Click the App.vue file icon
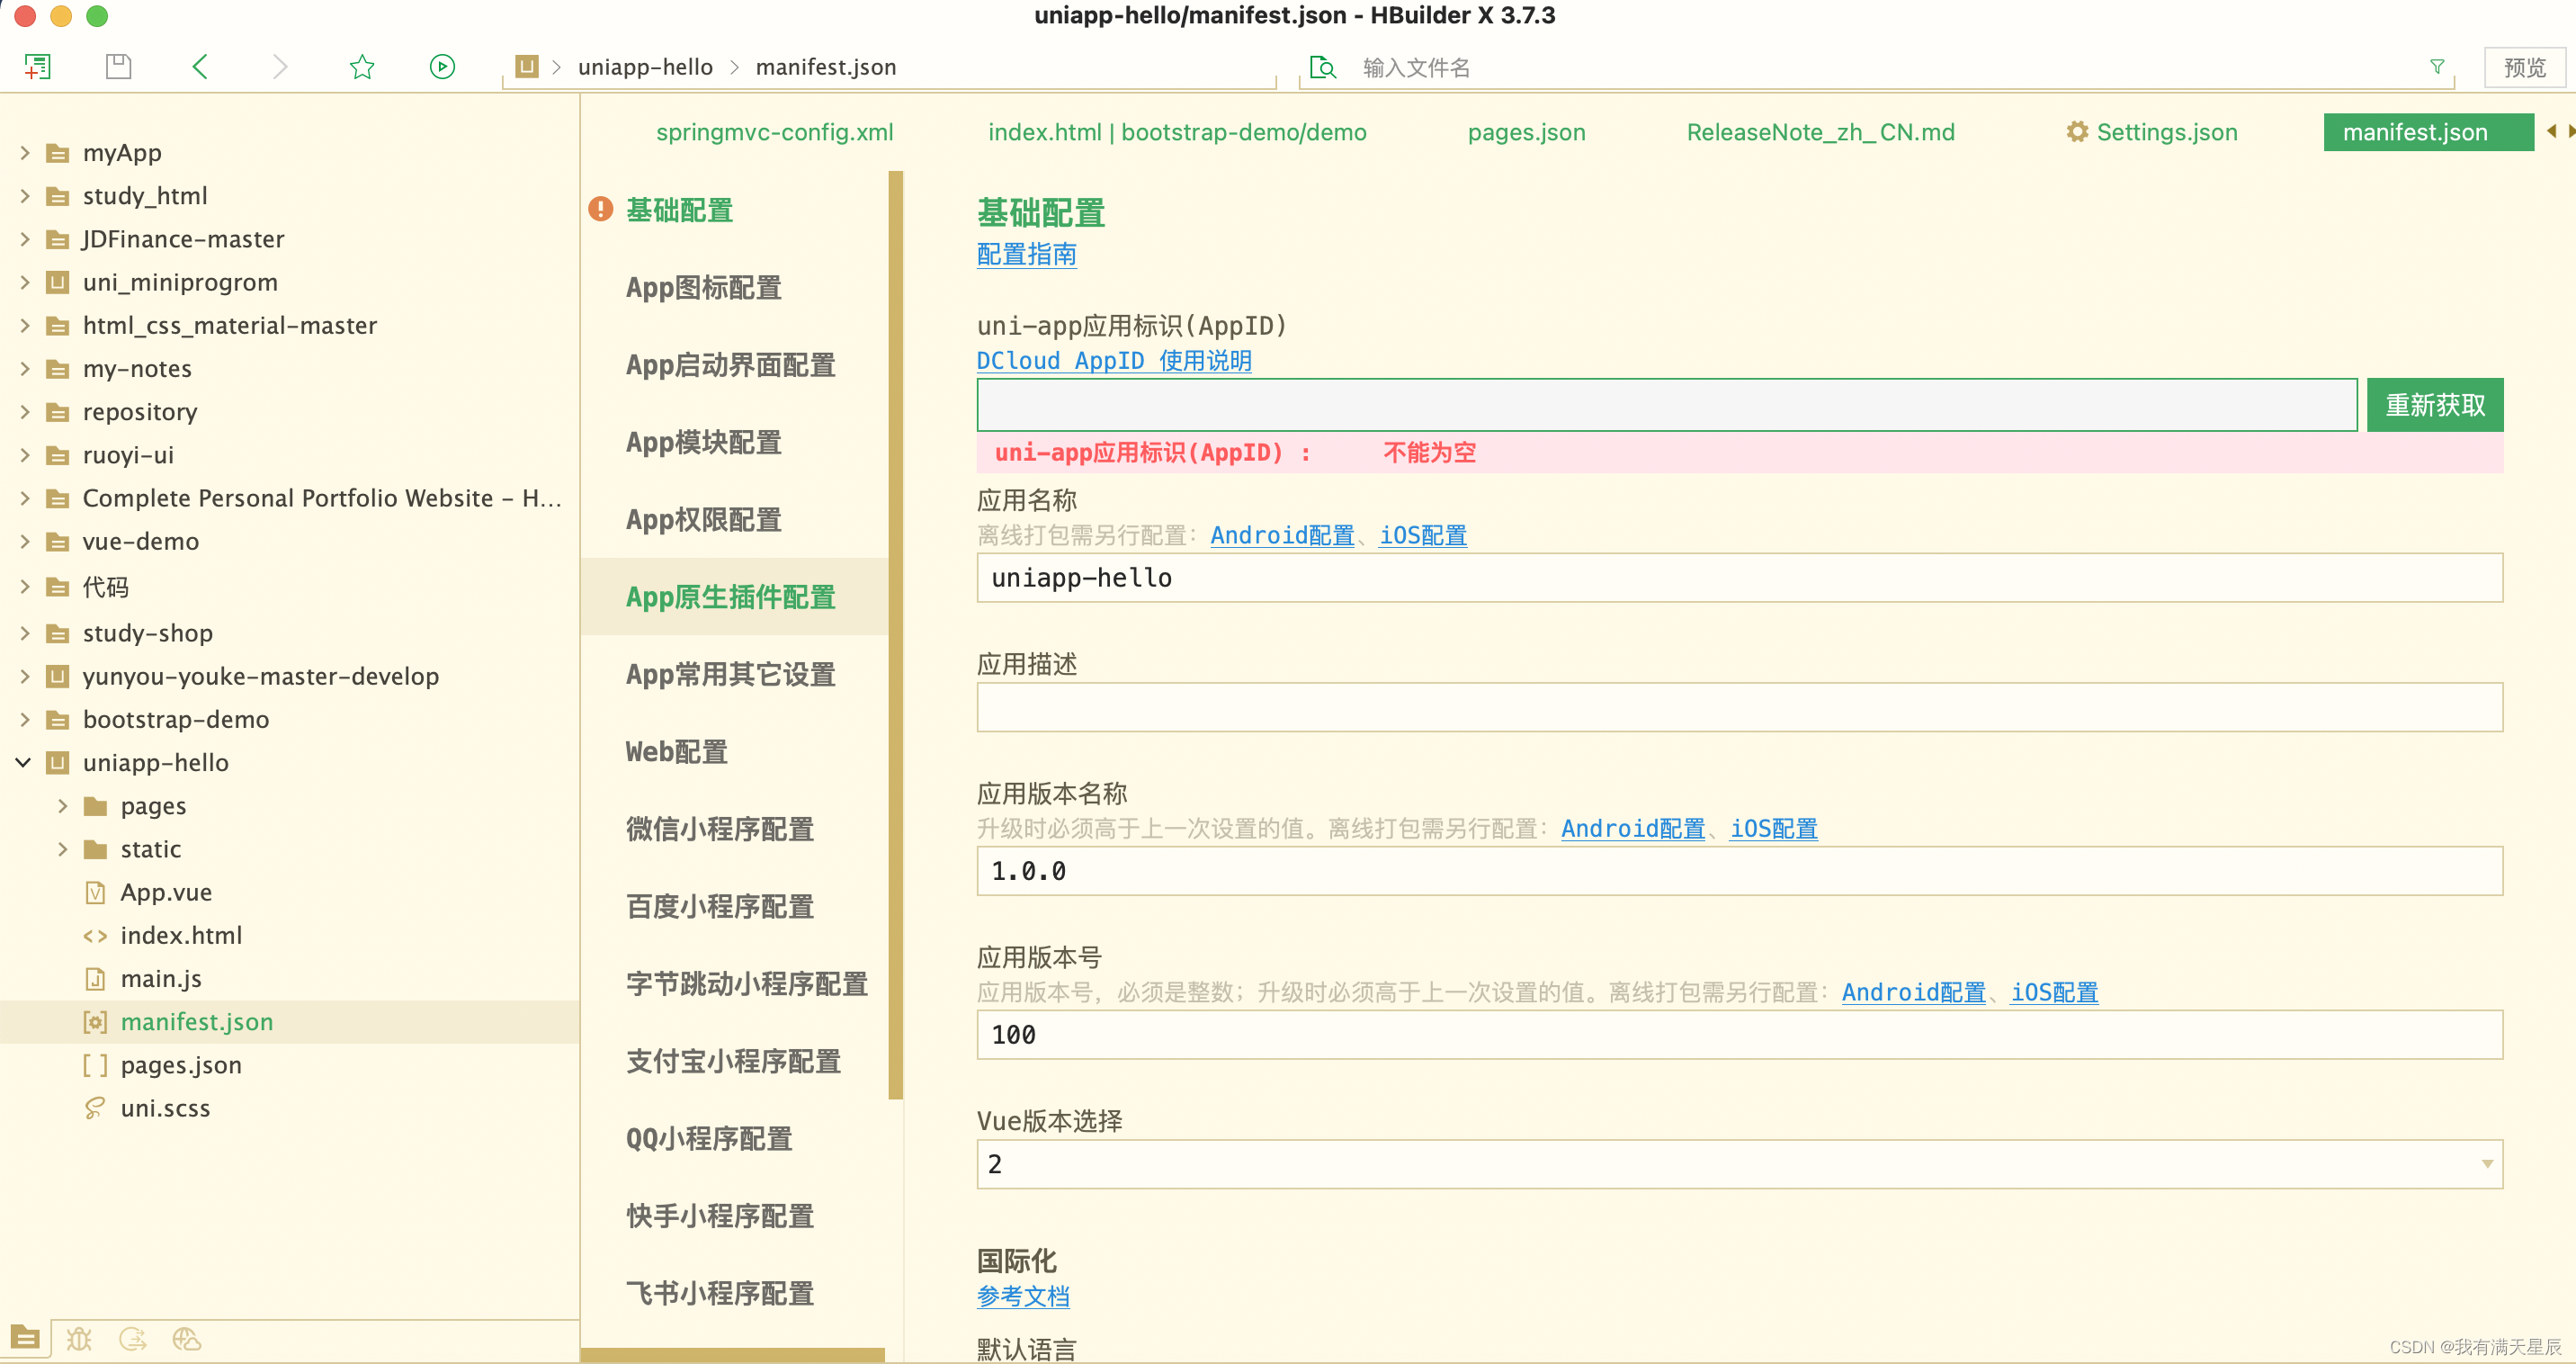 click(x=95, y=892)
